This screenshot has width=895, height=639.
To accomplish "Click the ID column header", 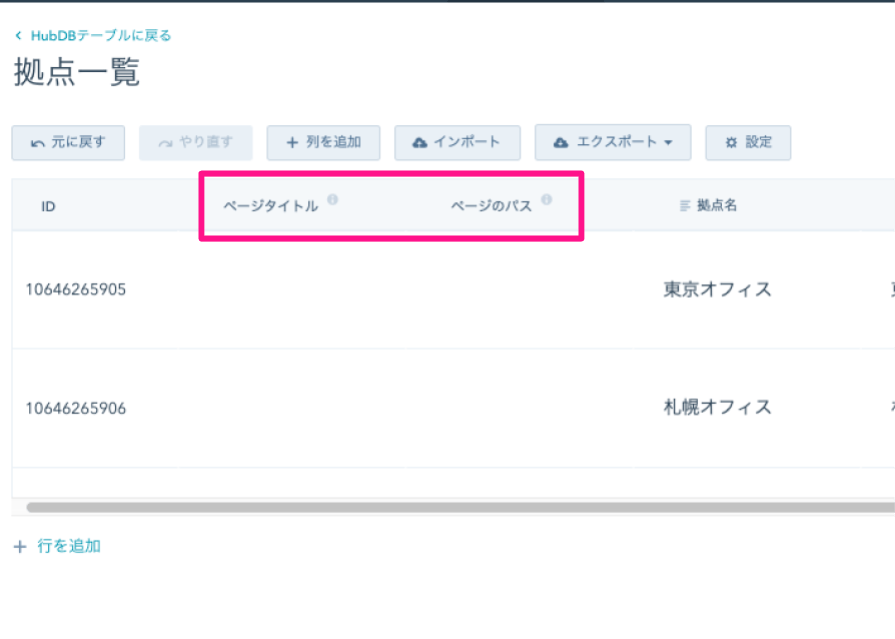I will tap(48, 206).
